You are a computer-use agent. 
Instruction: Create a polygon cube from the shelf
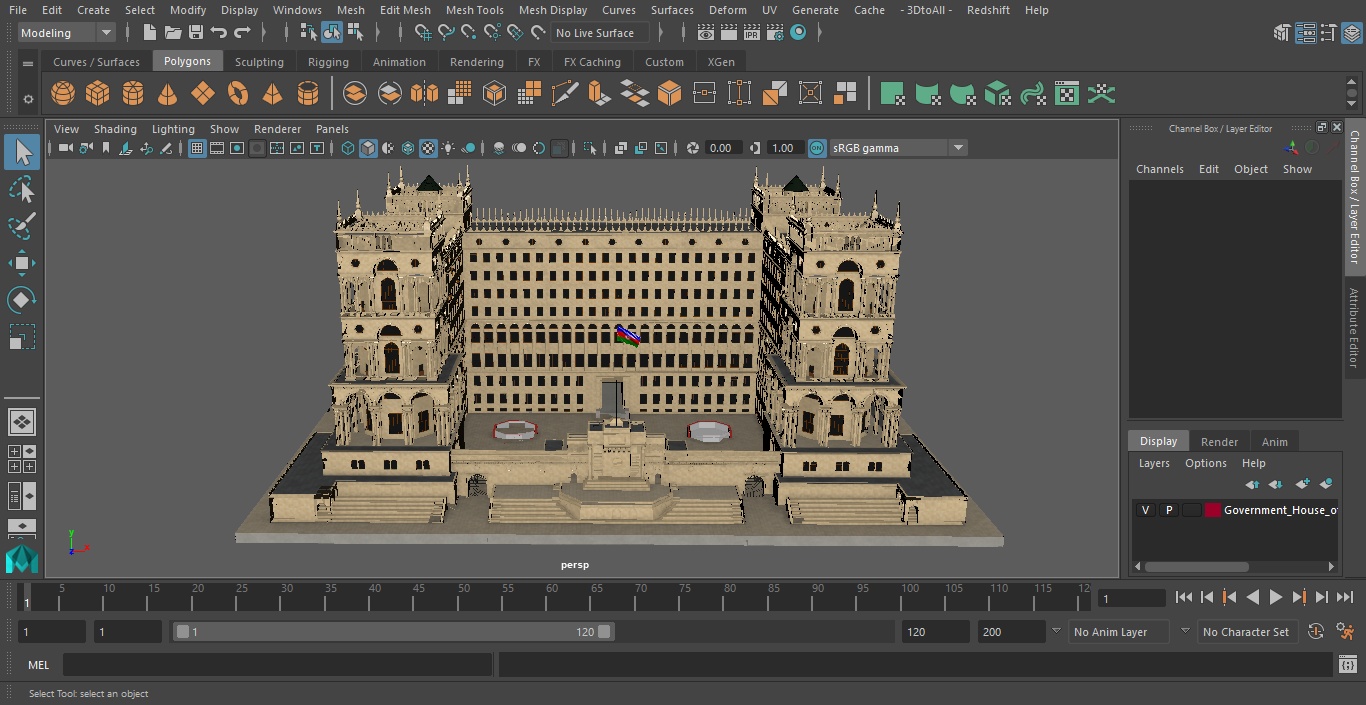tap(97, 94)
